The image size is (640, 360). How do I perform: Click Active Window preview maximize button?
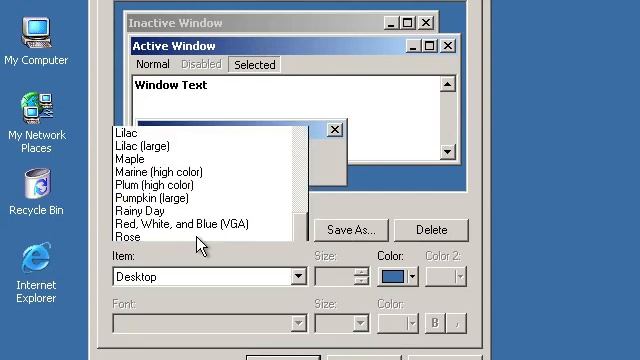[x=429, y=46]
